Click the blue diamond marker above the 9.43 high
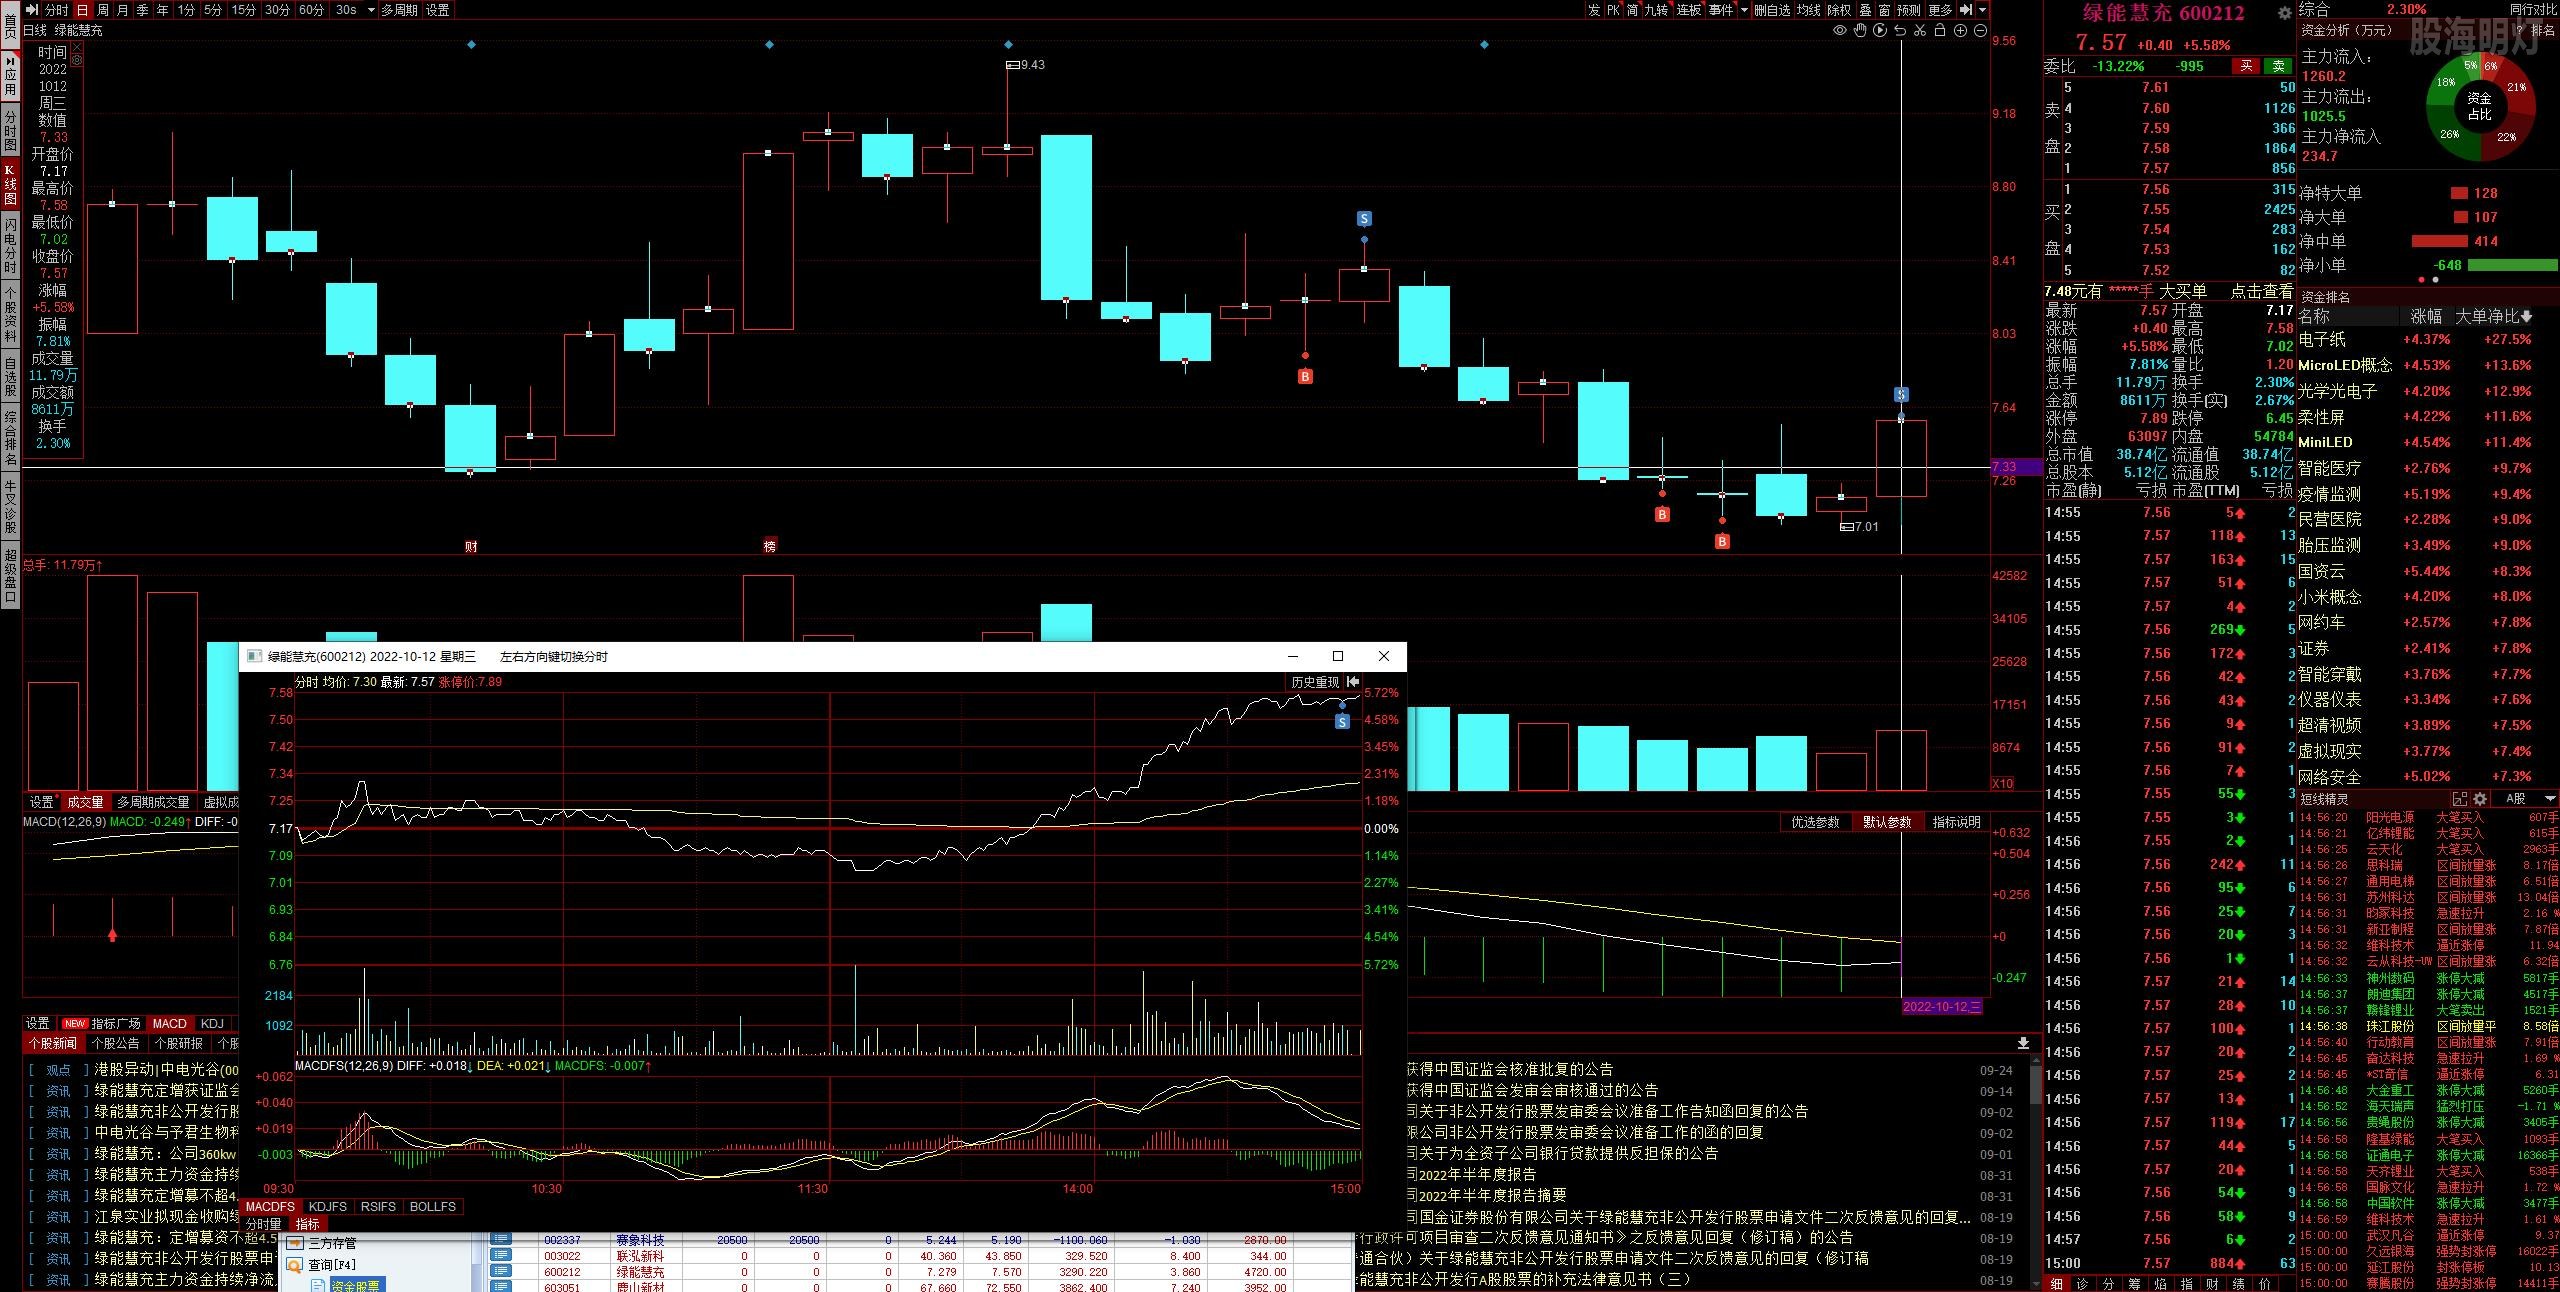Viewport: 2560px width, 1292px height. 1008,45
